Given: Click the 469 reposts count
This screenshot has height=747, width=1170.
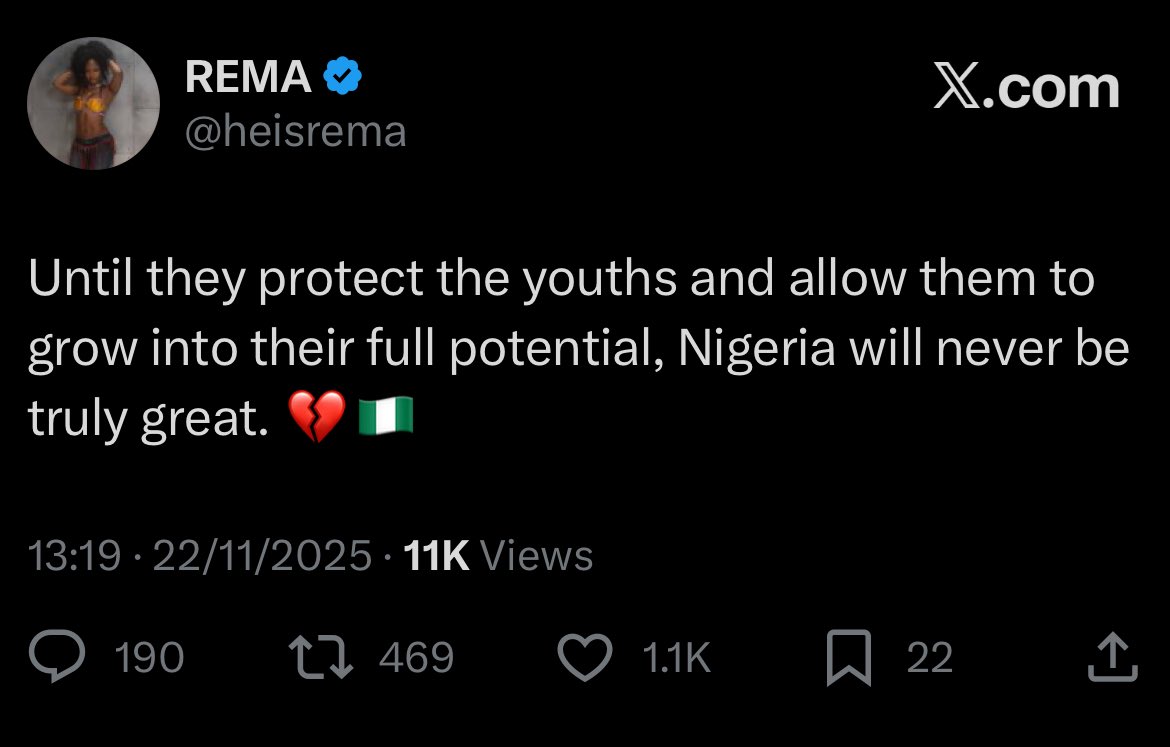Looking at the screenshot, I should point(417,658).
